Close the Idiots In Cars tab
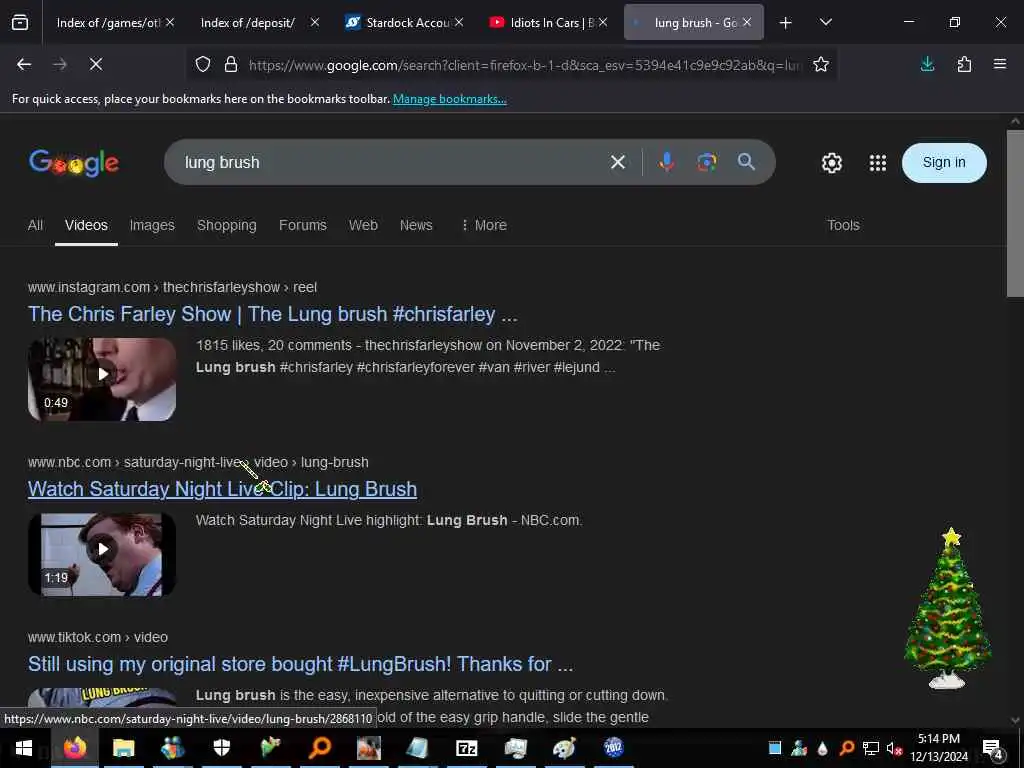1024x768 pixels. click(603, 22)
